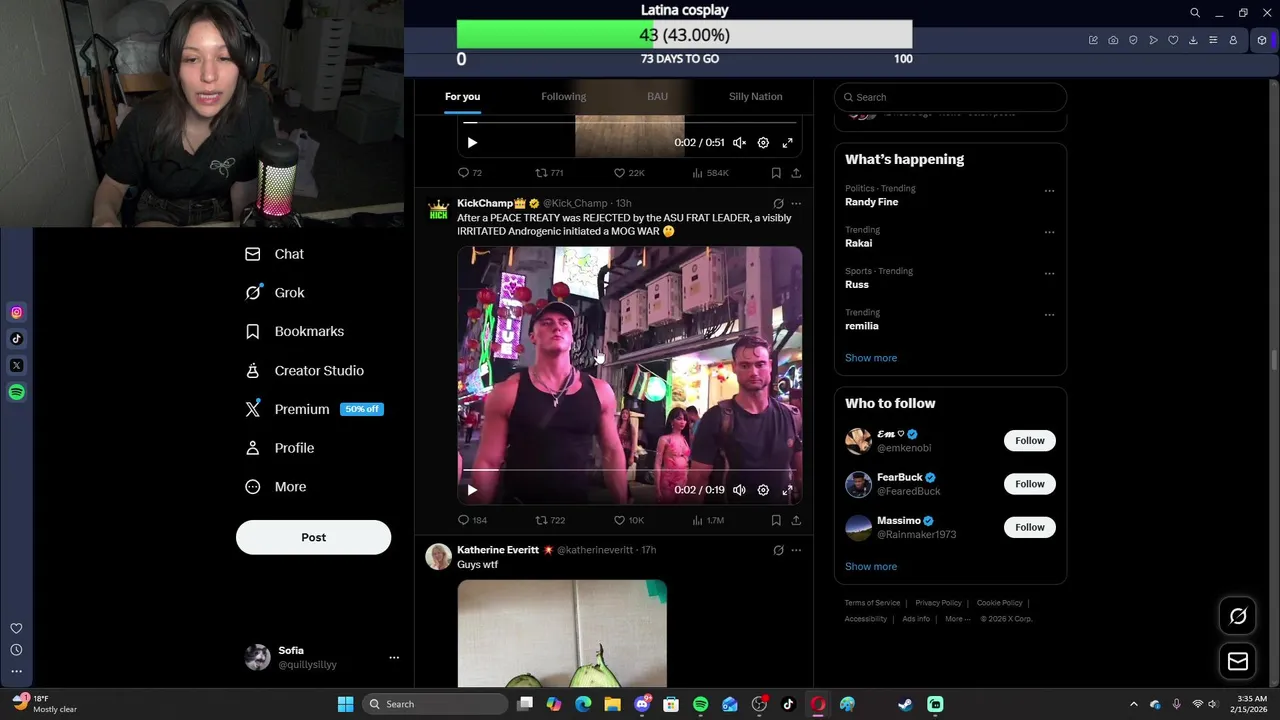Share the KickChamp post
This screenshot has height=720, width=1280.
796,520
